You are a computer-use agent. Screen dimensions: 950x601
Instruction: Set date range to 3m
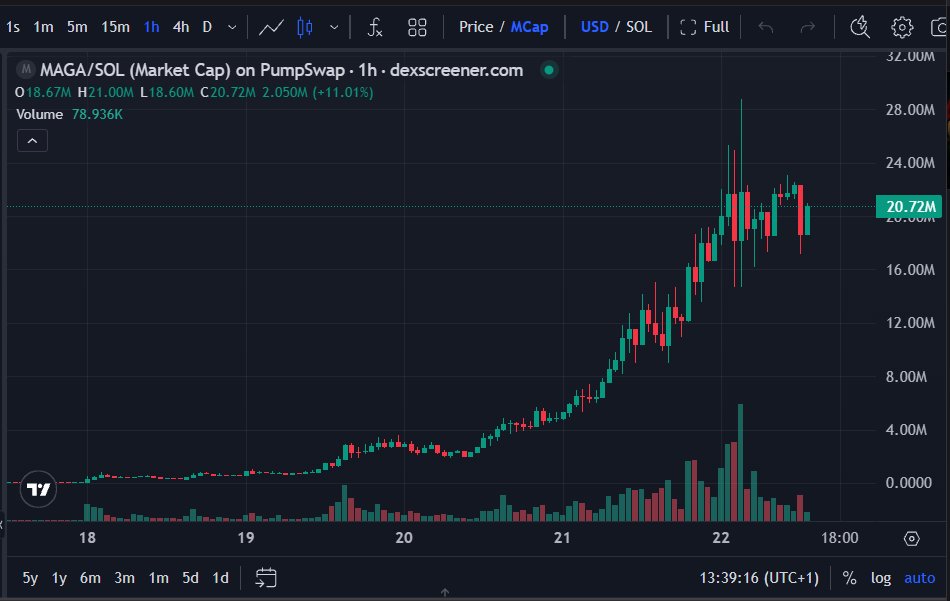tap(124, 578)
